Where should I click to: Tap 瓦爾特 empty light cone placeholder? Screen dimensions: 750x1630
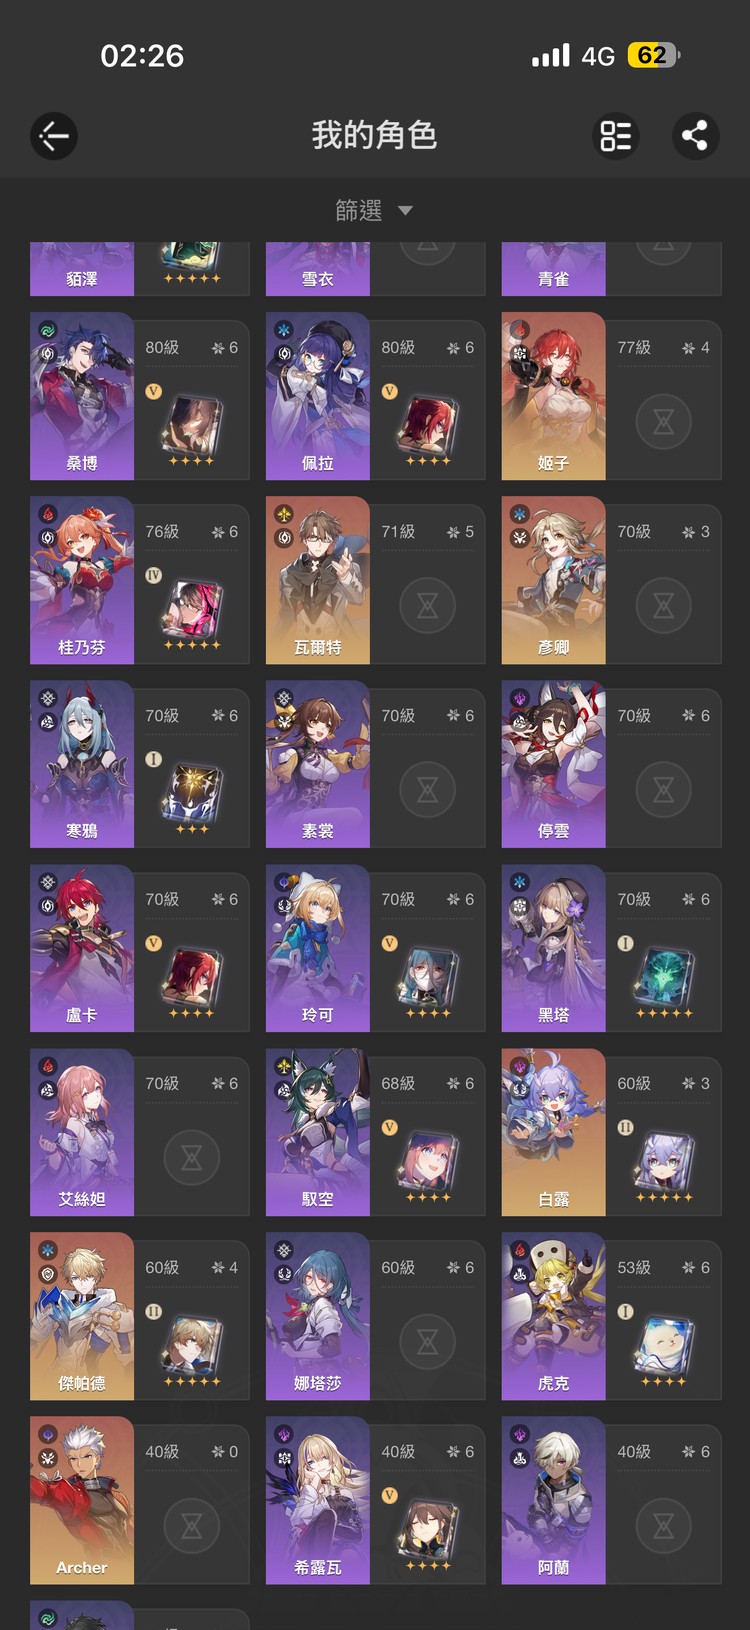[427, 606]
